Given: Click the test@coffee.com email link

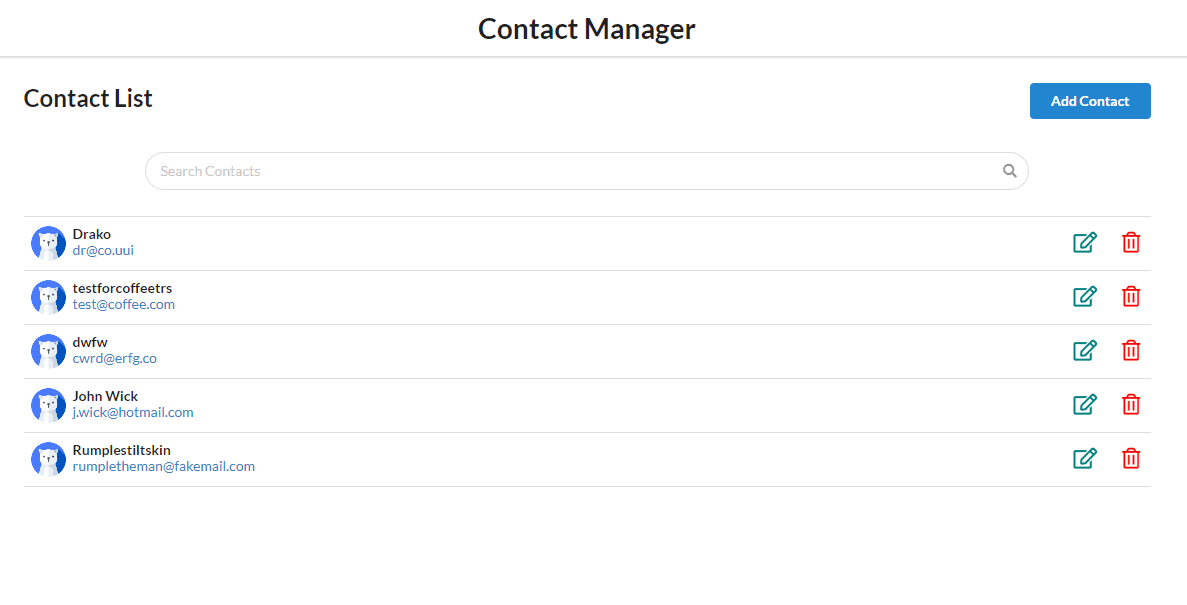Looking at the screenshot, I should (124, 305).
